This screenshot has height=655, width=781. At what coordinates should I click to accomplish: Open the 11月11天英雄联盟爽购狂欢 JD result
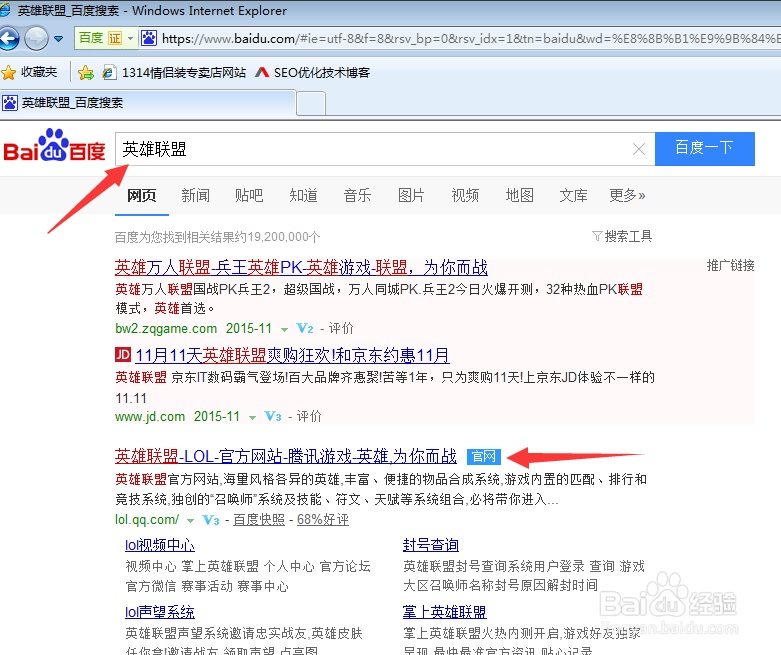(292, 356)
